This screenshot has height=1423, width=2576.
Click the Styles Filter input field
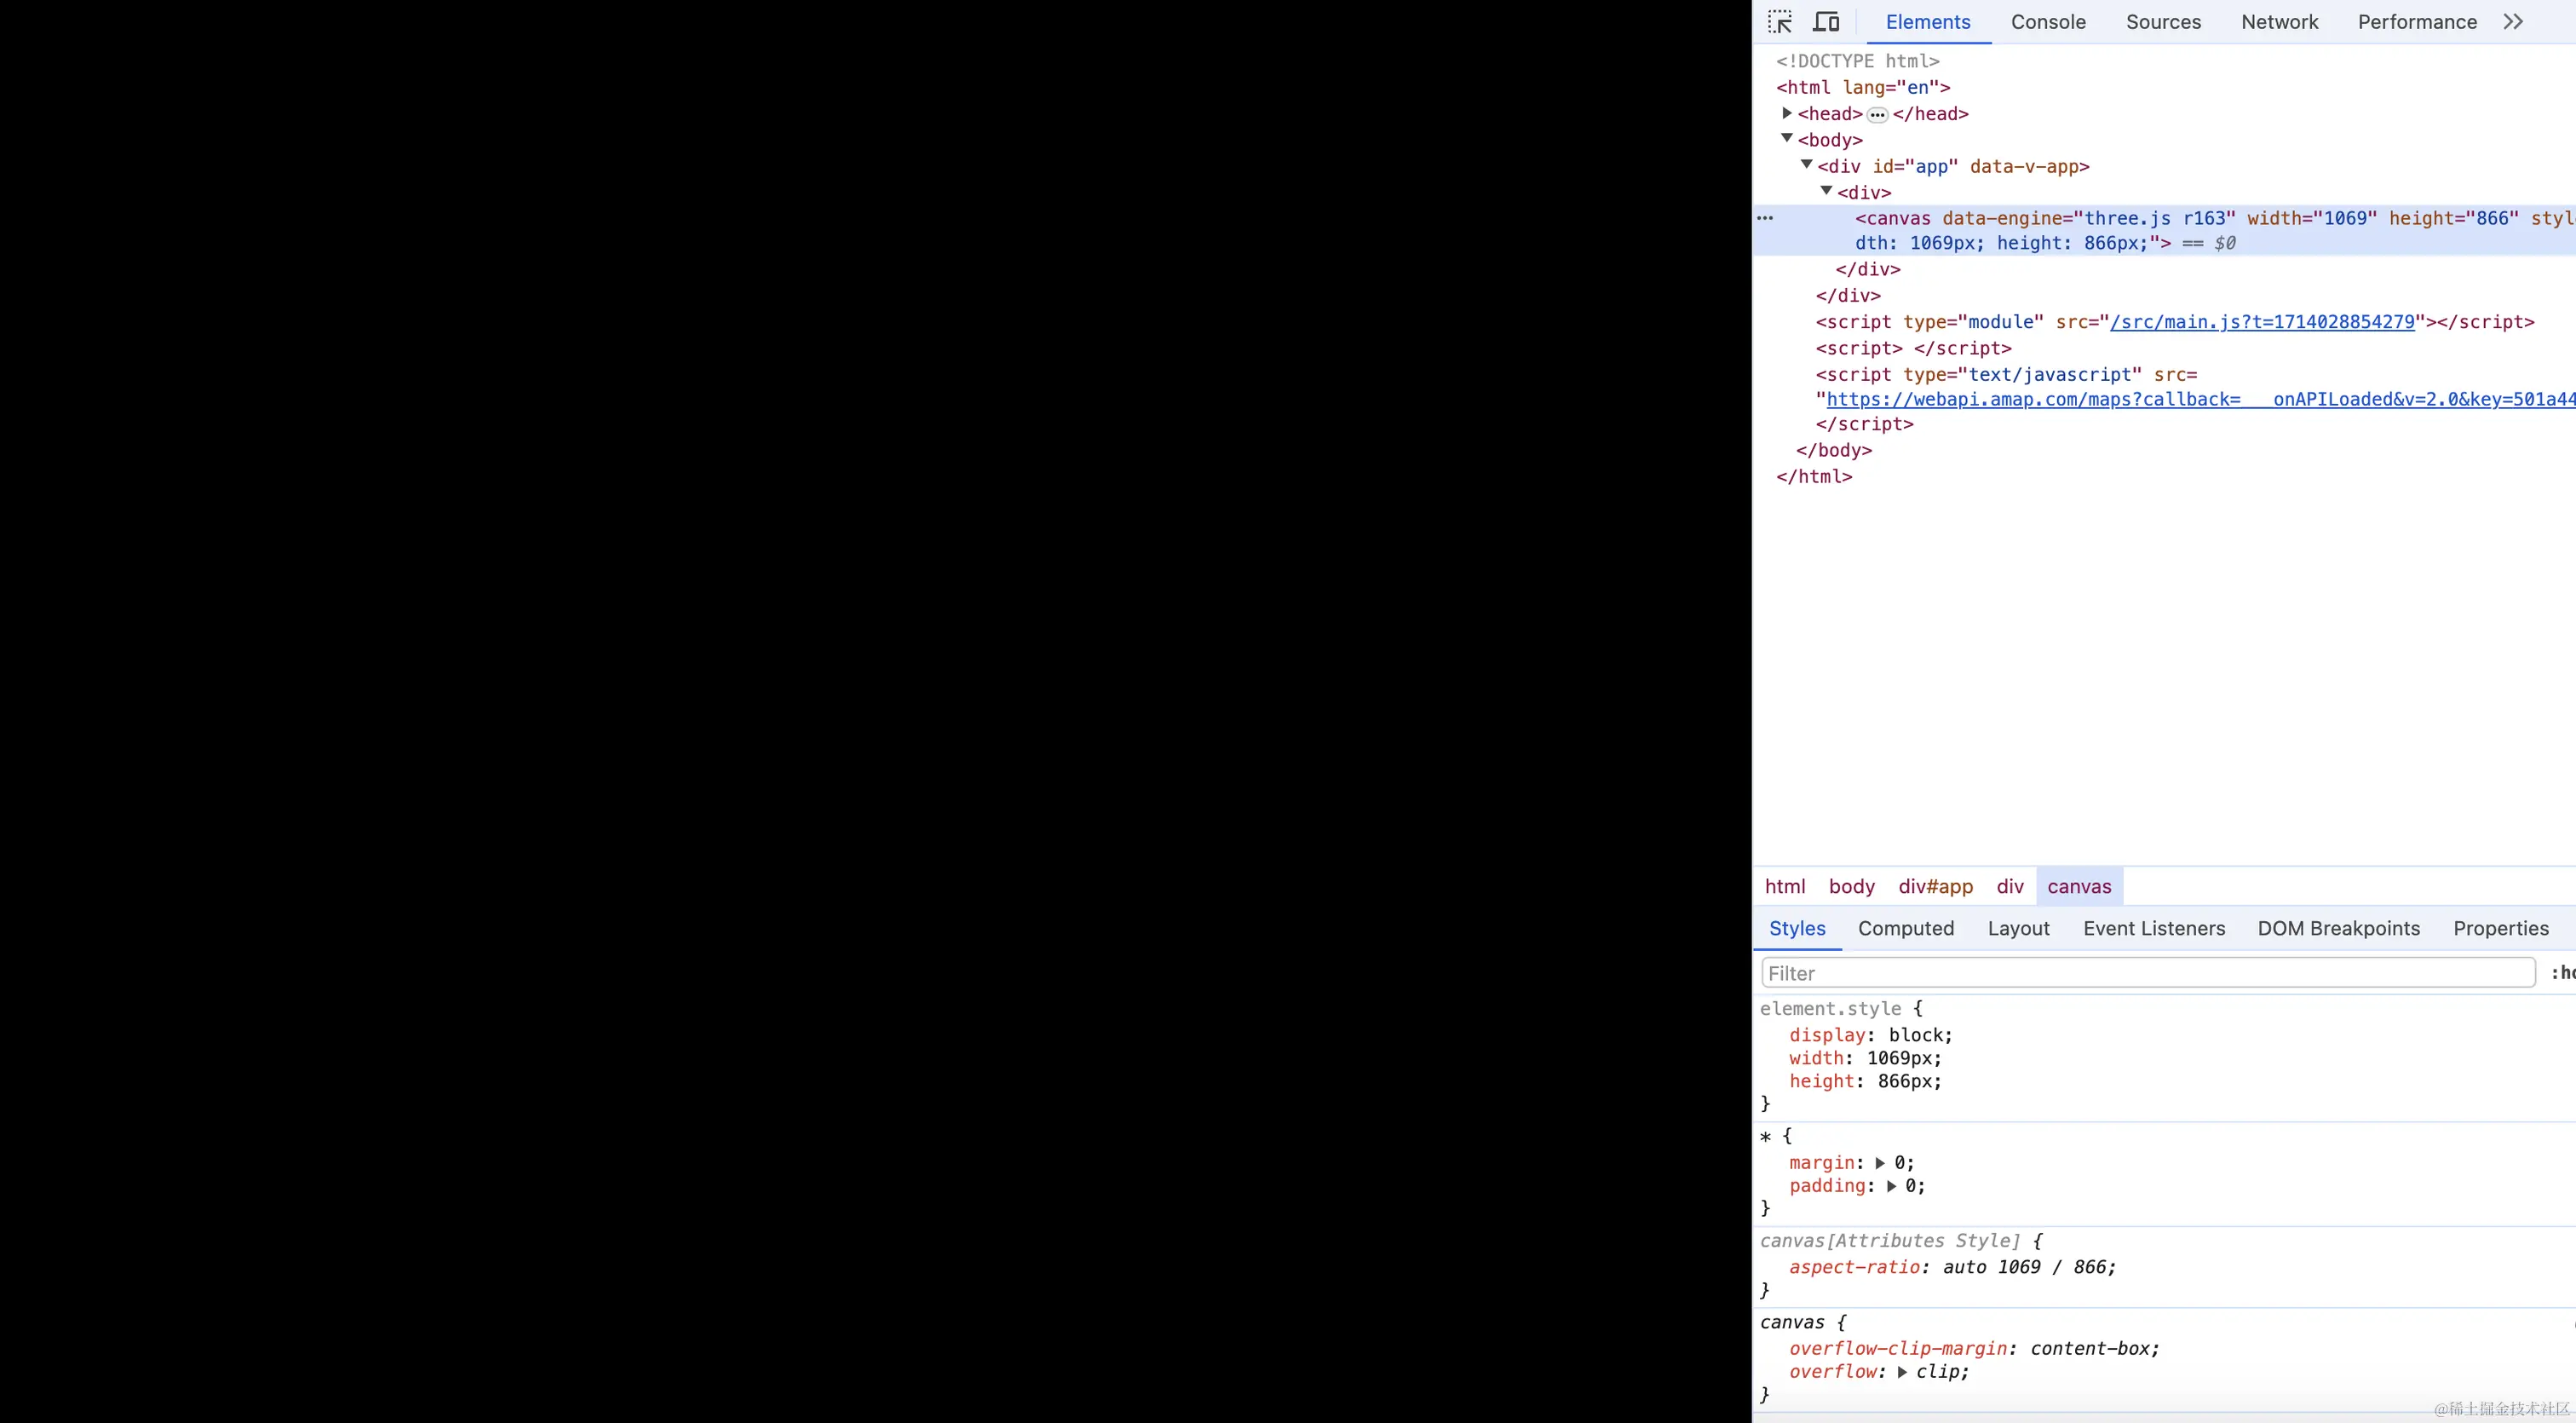pos(2148,973)
